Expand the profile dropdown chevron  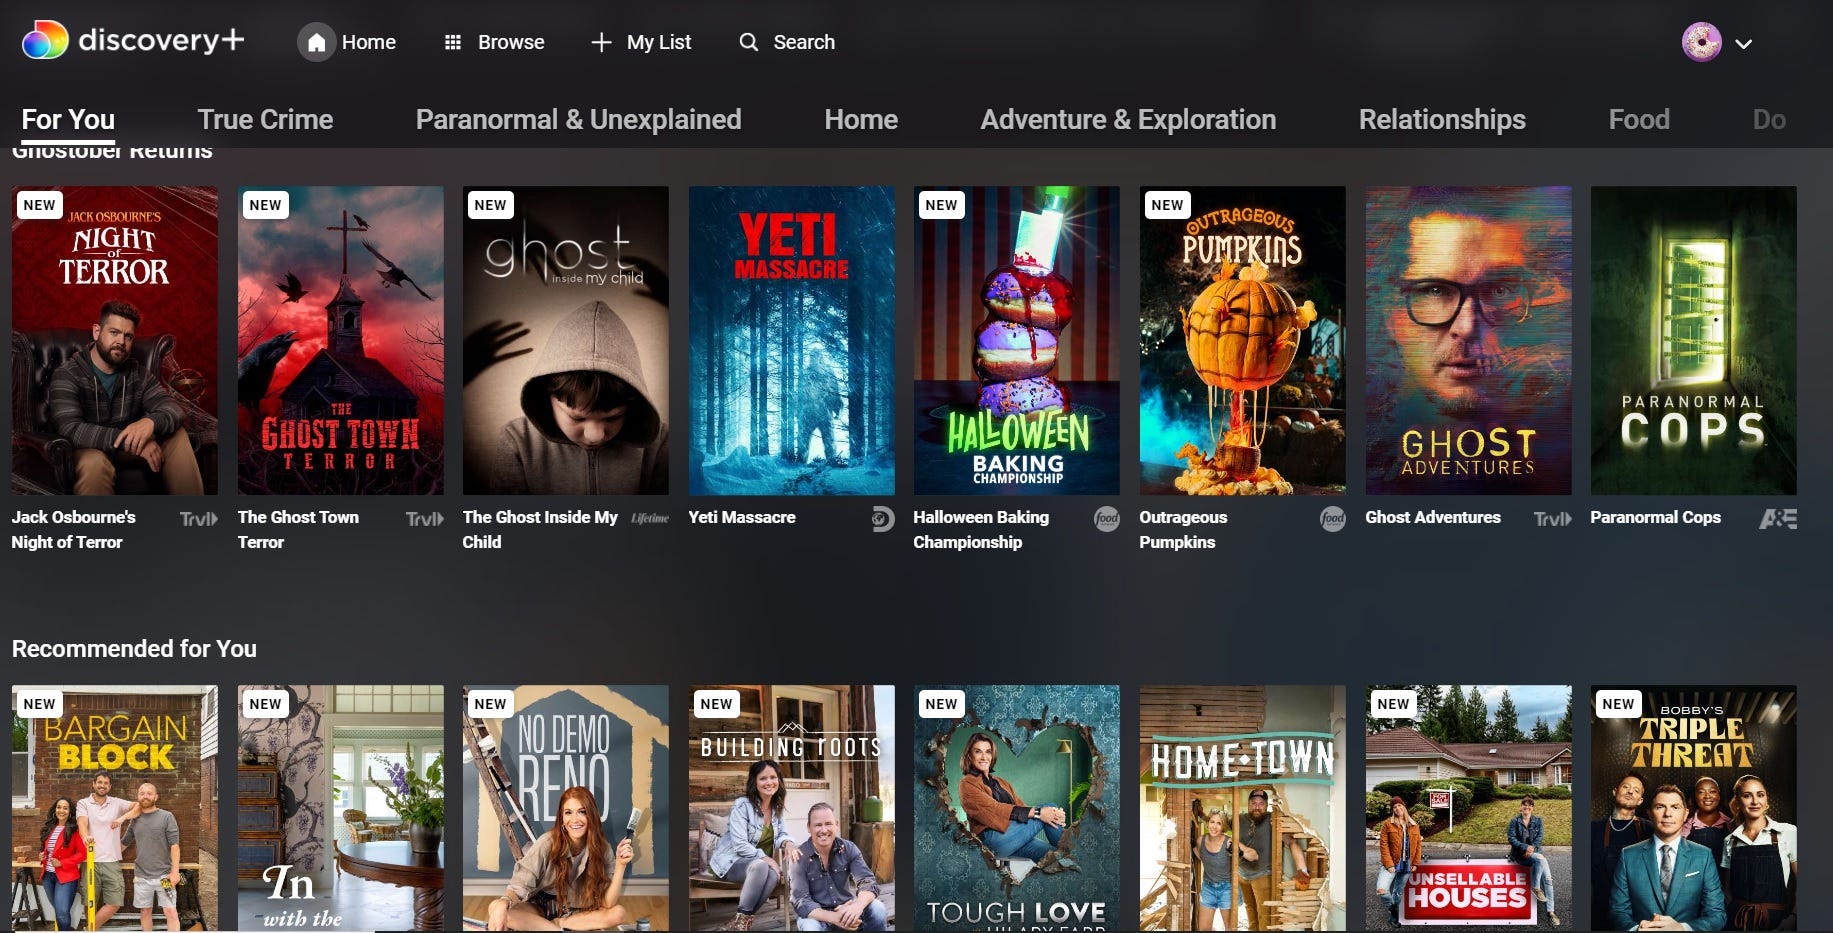click(1743, 44)
